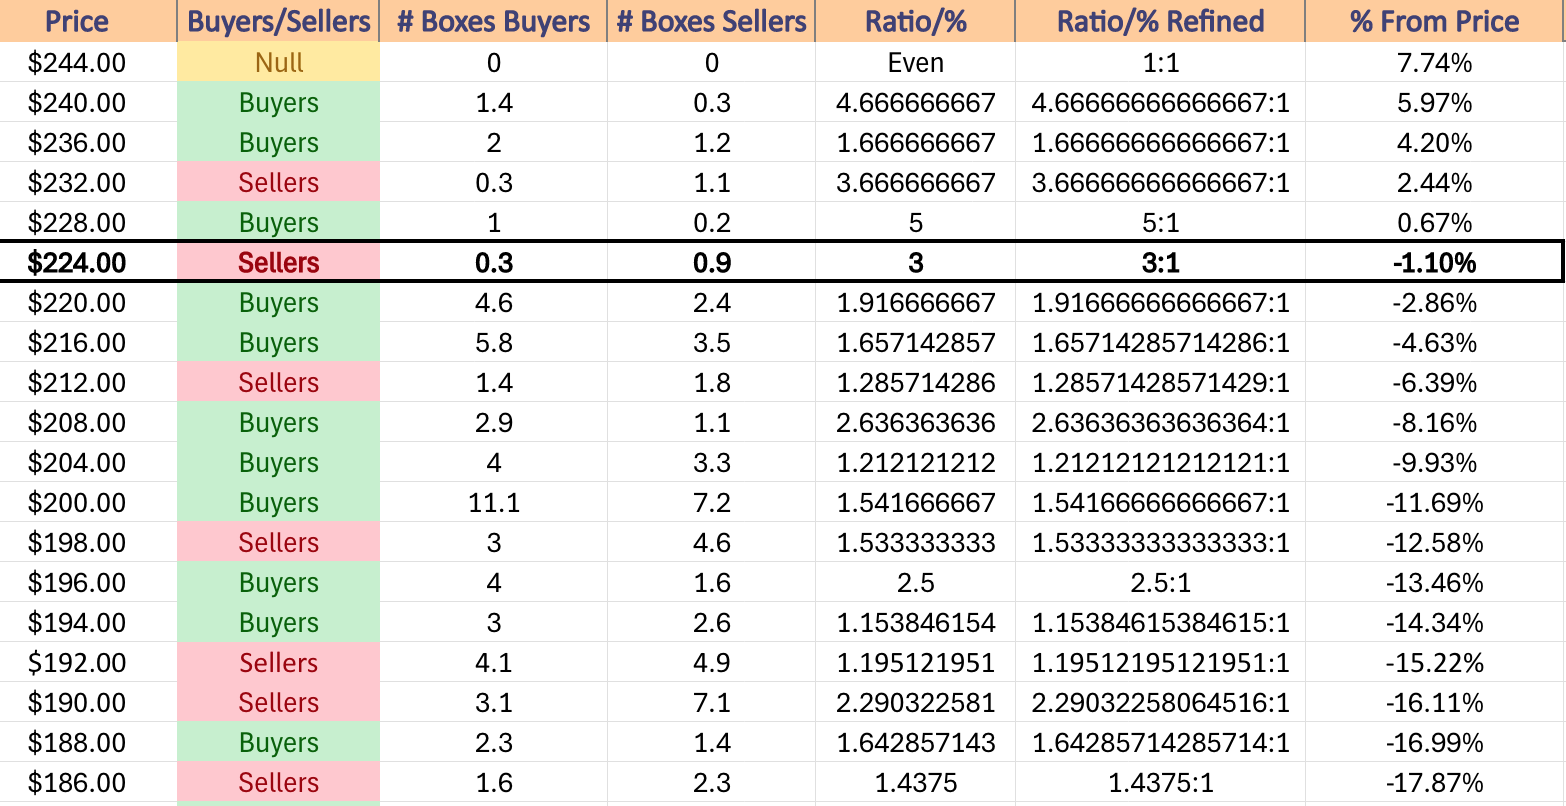Select the -8.16% cell
Viewport: 1566px width, 806px height.
[1435, 423]
